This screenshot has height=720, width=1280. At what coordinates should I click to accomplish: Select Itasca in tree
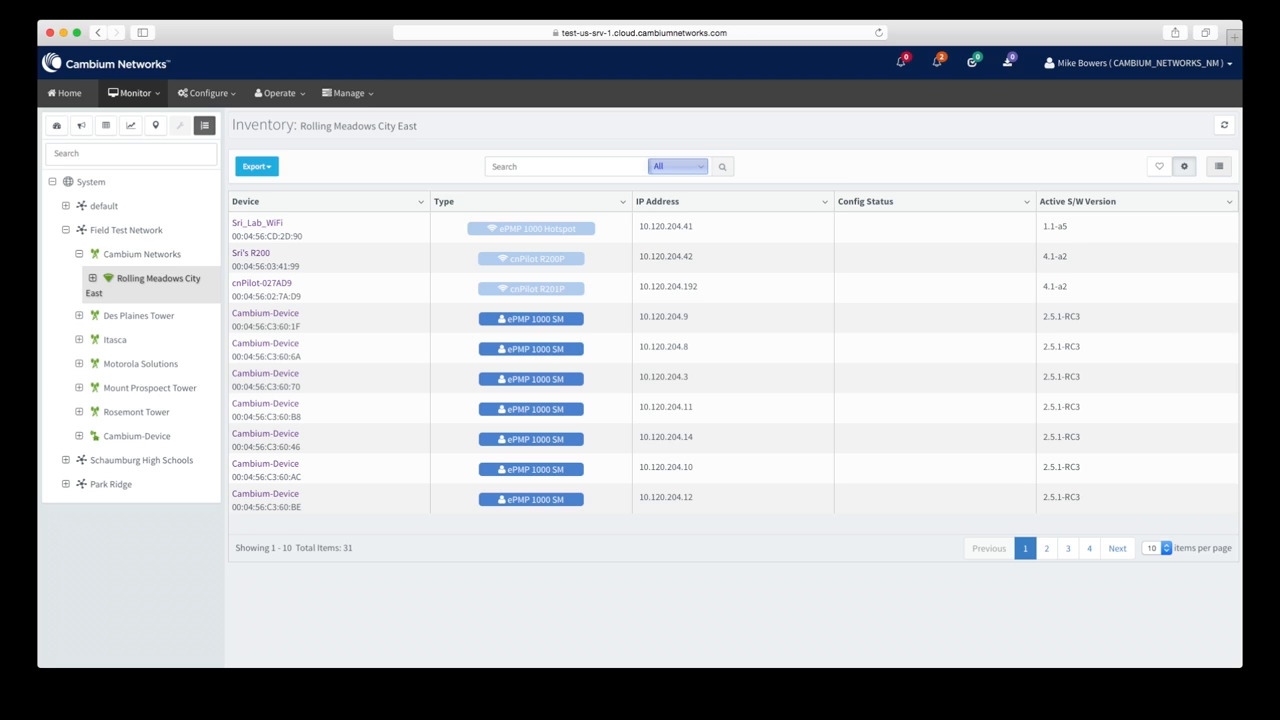[x=115, y=340]
